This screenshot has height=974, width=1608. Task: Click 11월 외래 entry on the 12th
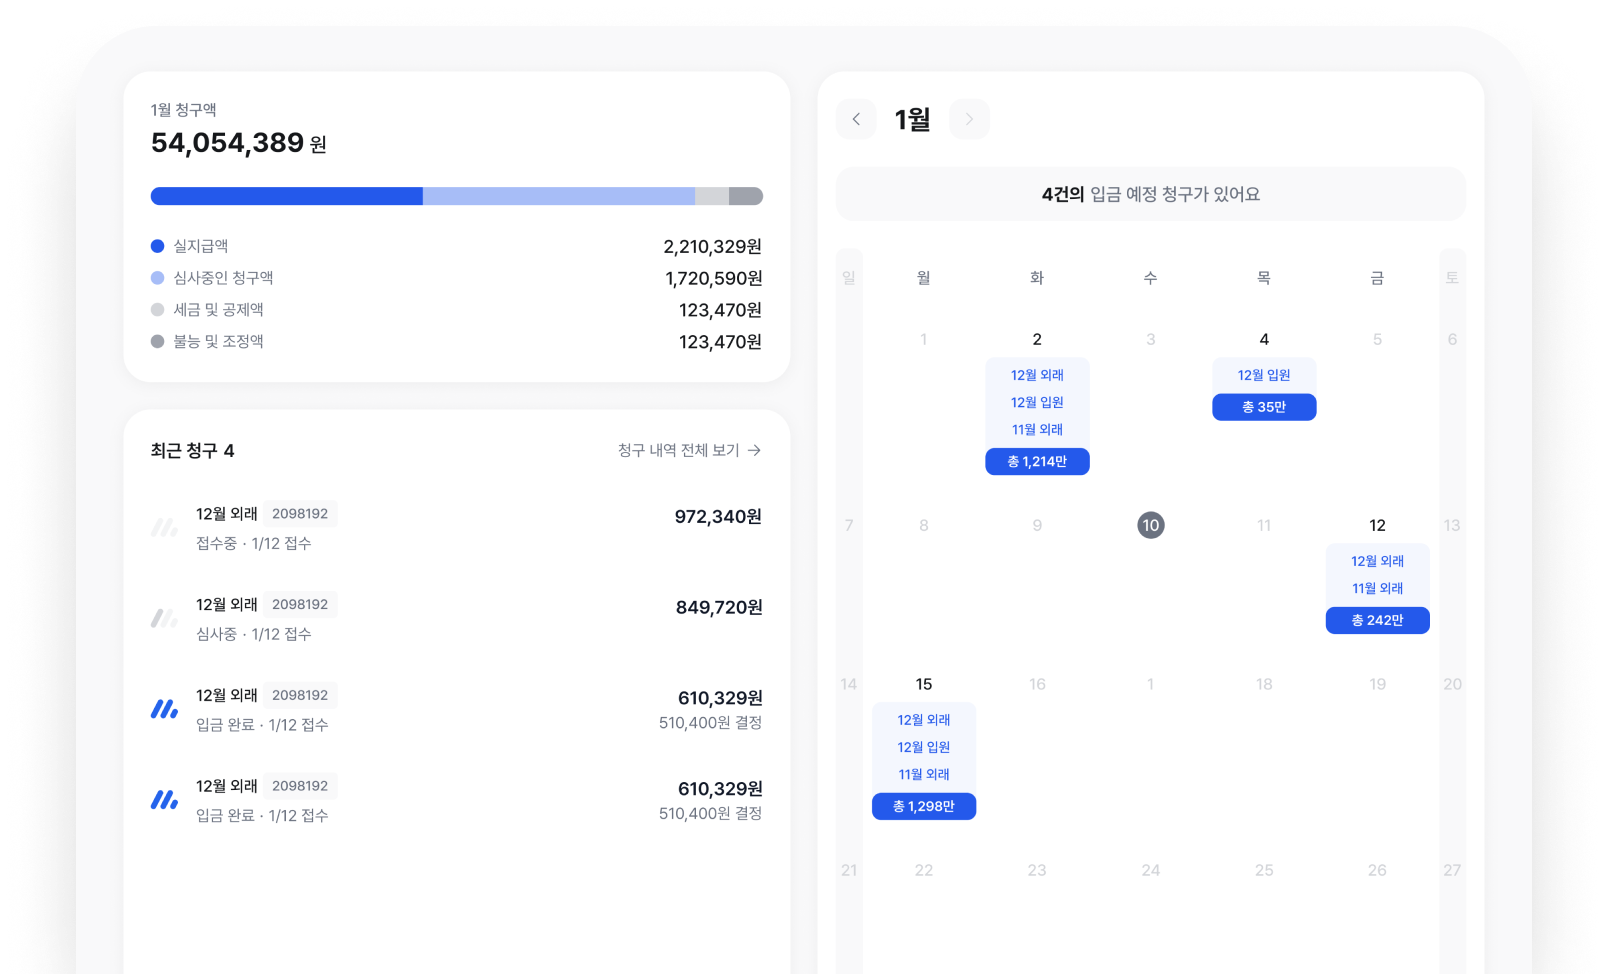[1377, 588]
